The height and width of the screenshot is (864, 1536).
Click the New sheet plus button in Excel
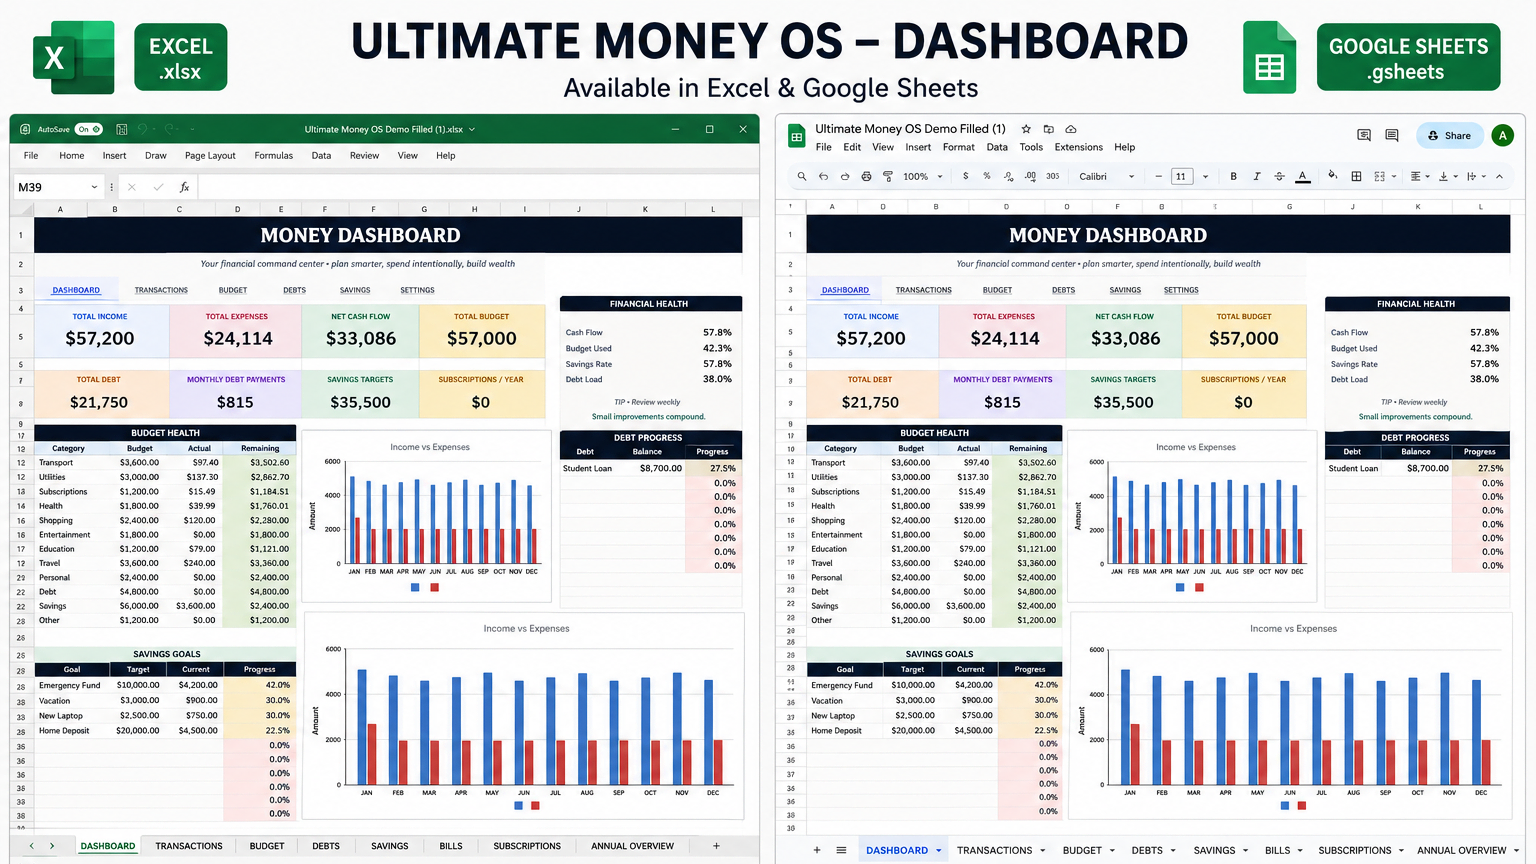(716, 846)
